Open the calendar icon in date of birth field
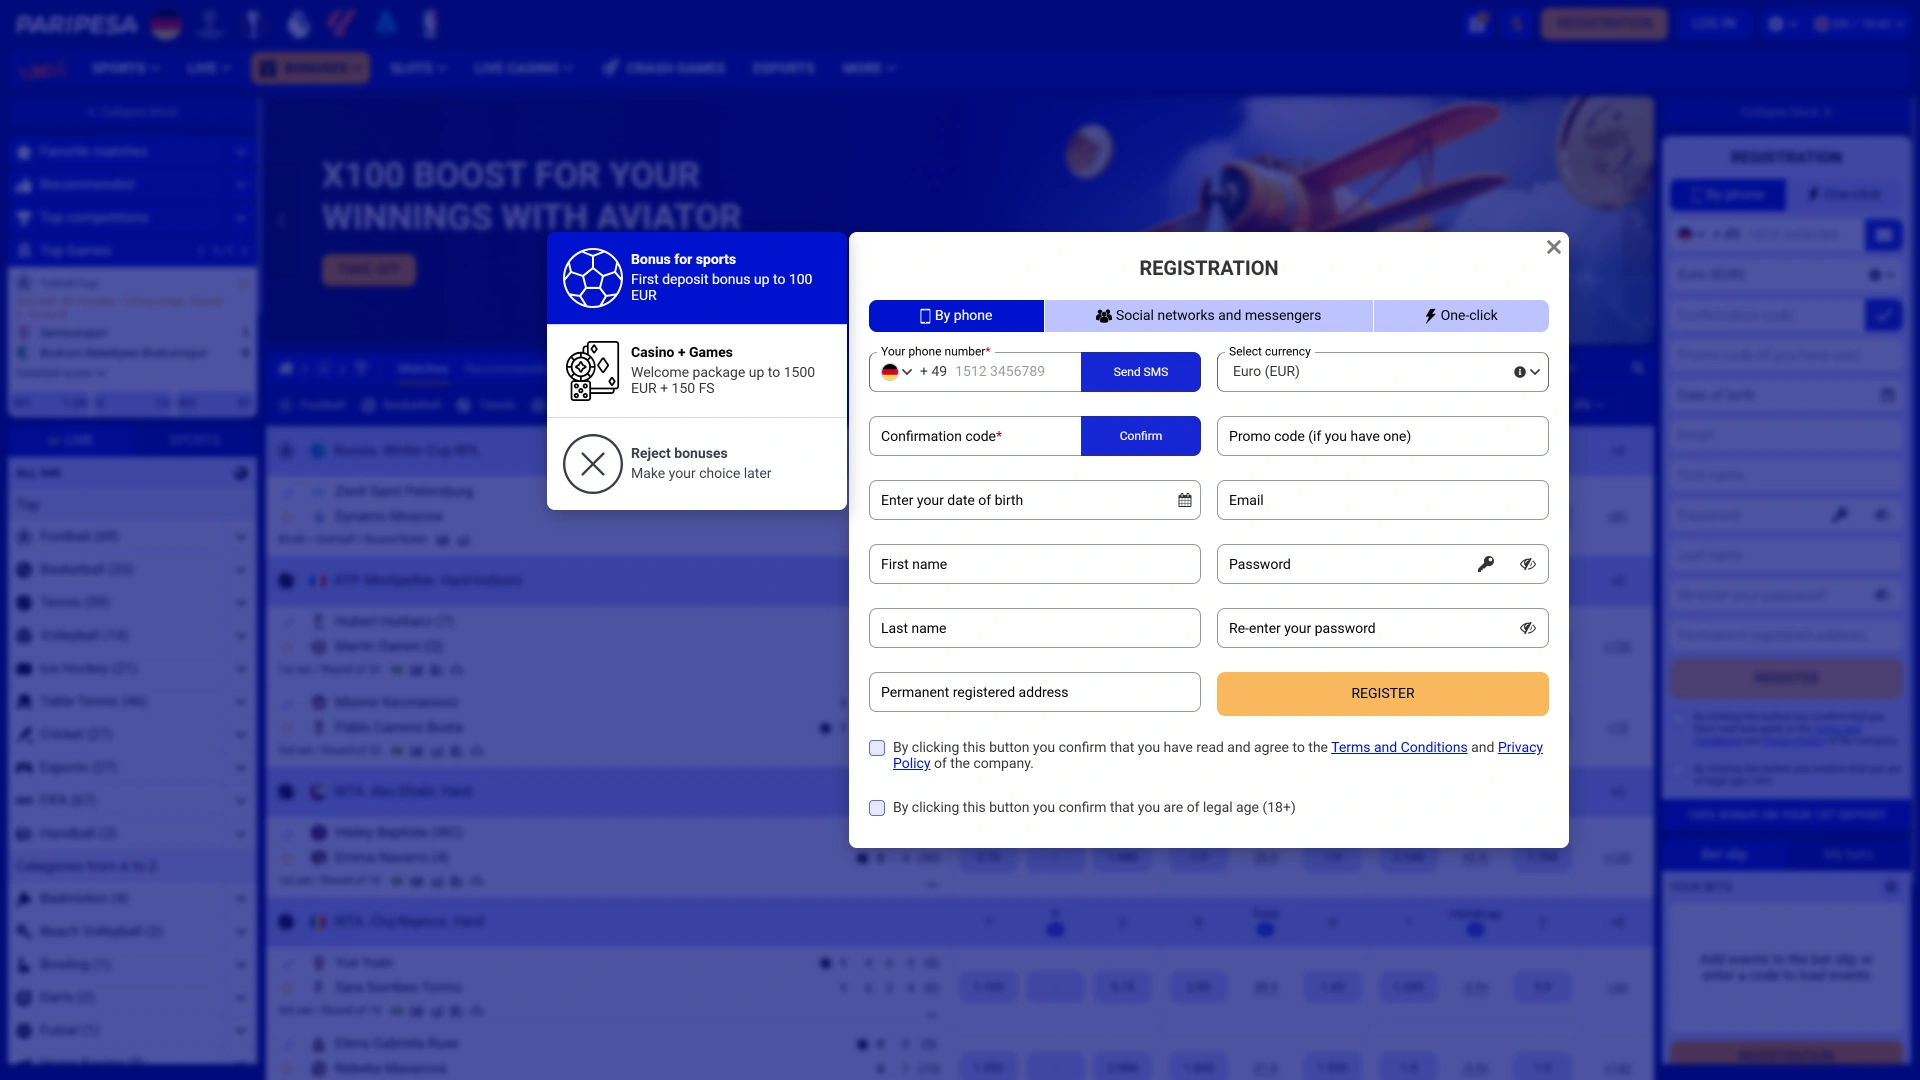Screen dimensions: 1920x1080 pos(1184,500)
